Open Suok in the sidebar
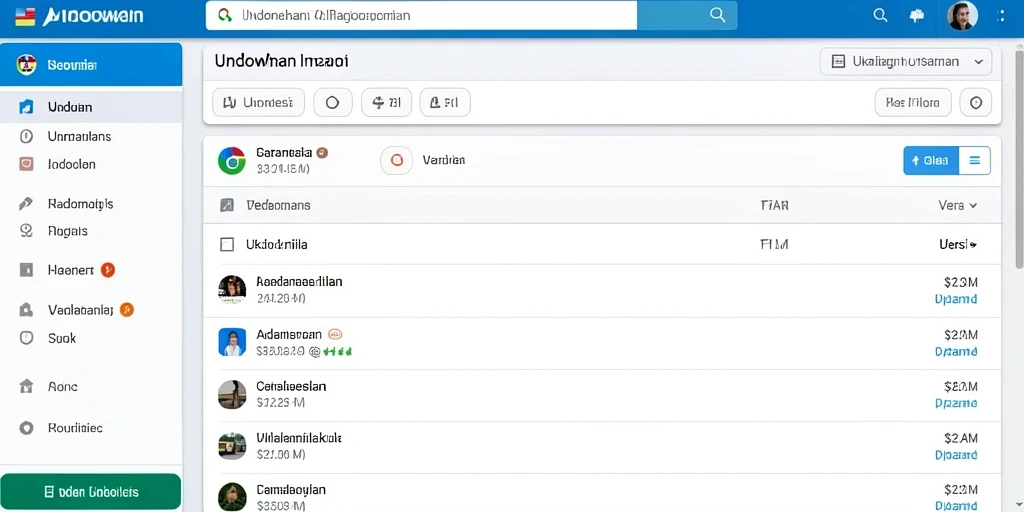 pyautogui.click(x=62, y=338)
